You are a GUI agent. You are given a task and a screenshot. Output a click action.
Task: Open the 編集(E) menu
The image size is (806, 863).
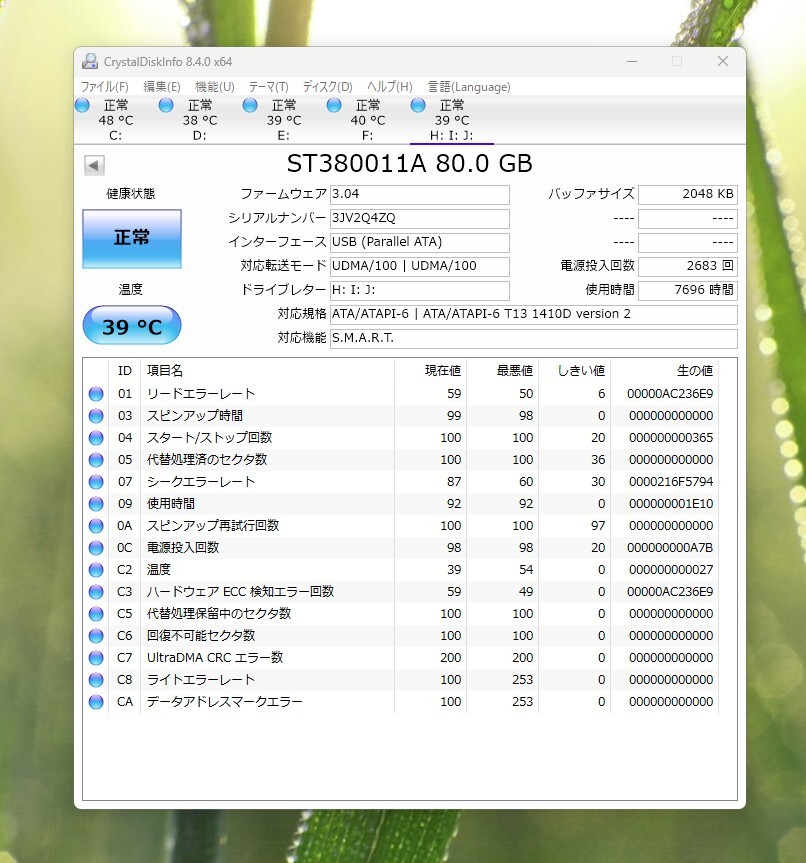(162, 87)
